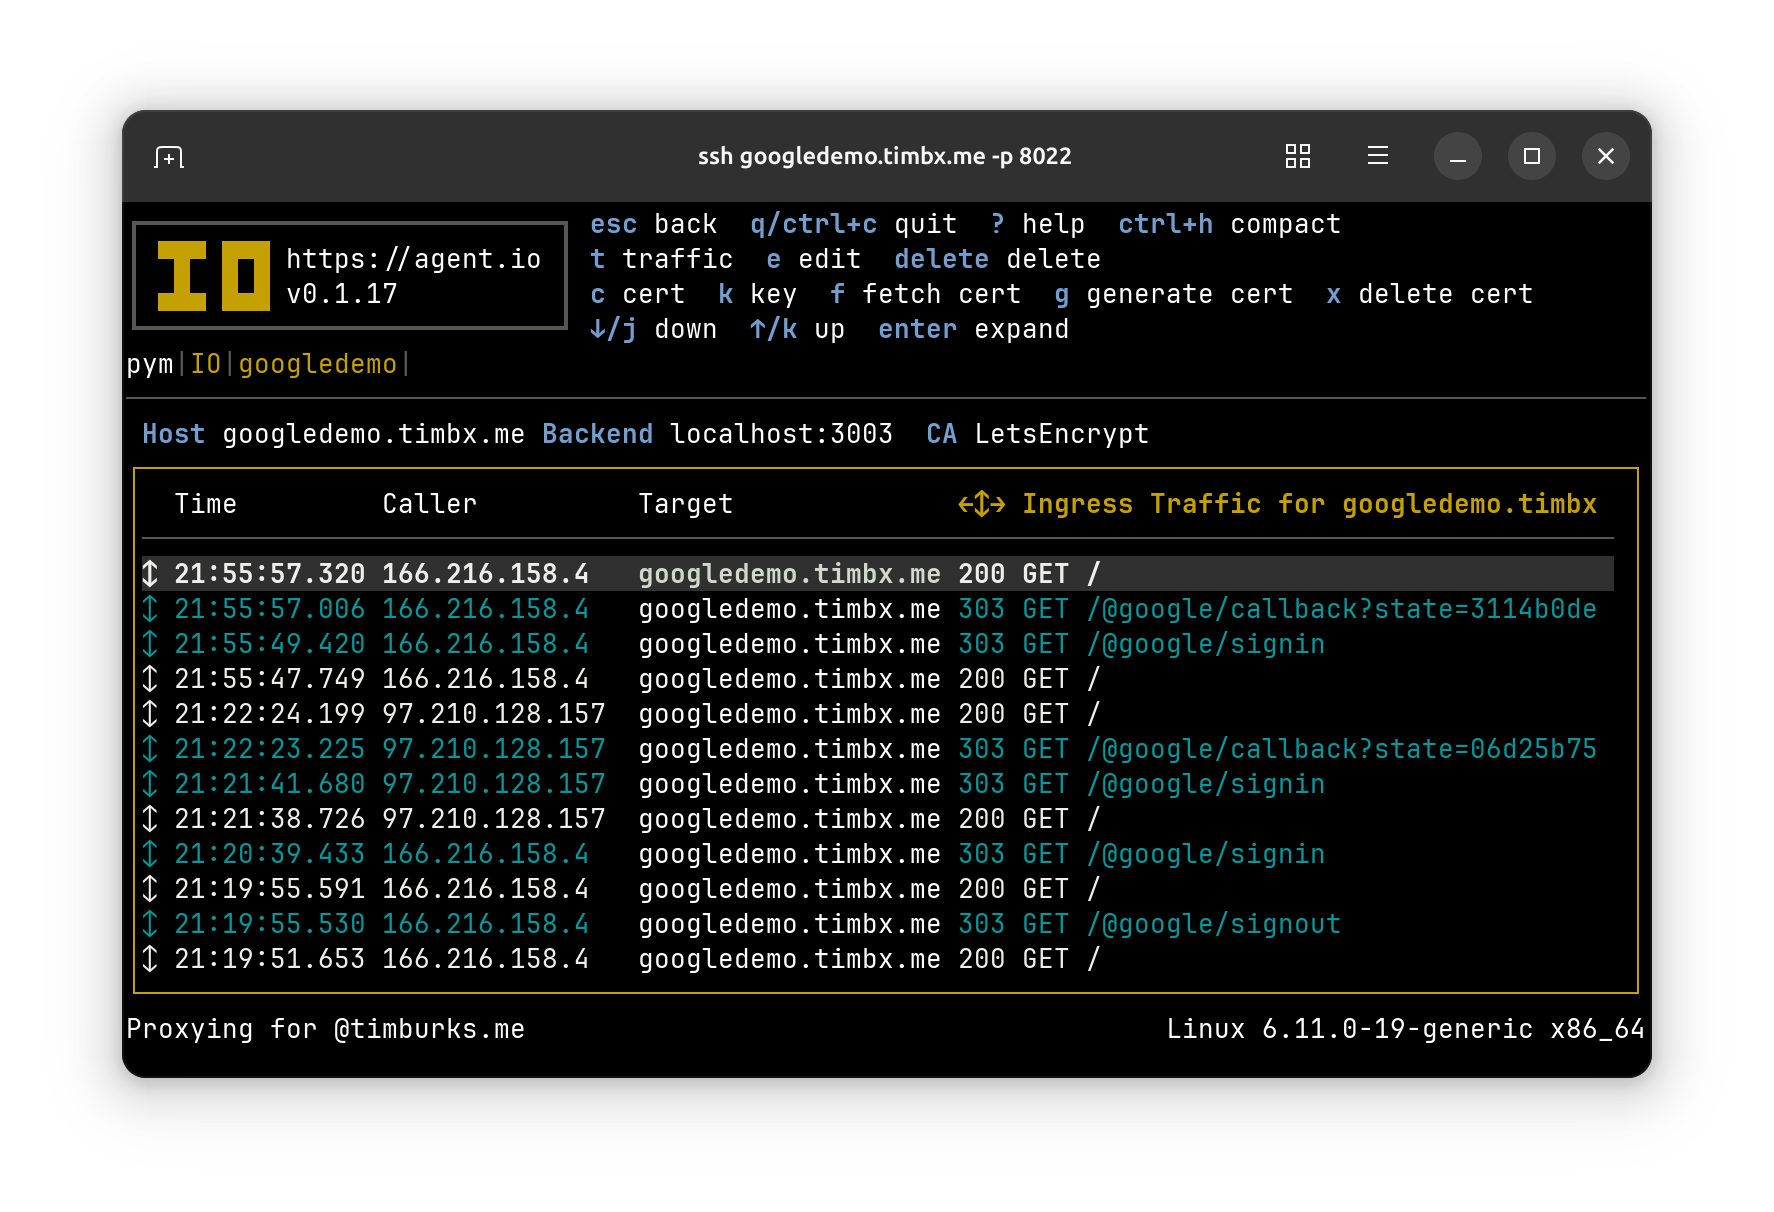Screen dimensions: 1774x1212
Task: Select path /@google/callback?state=3114b0de
Action: [1341, 609]
